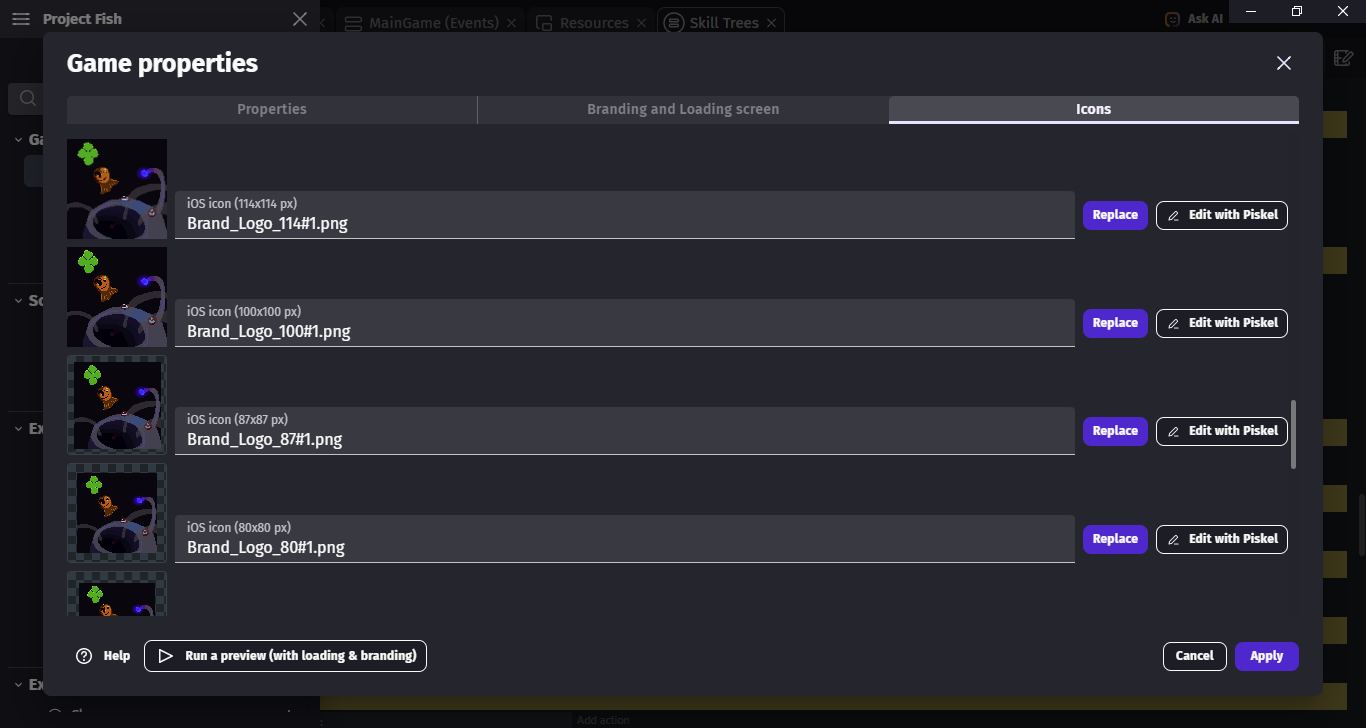
Task: Click the Brand_Logo_87#1.png filename field
Action: [x=624, y=439]
